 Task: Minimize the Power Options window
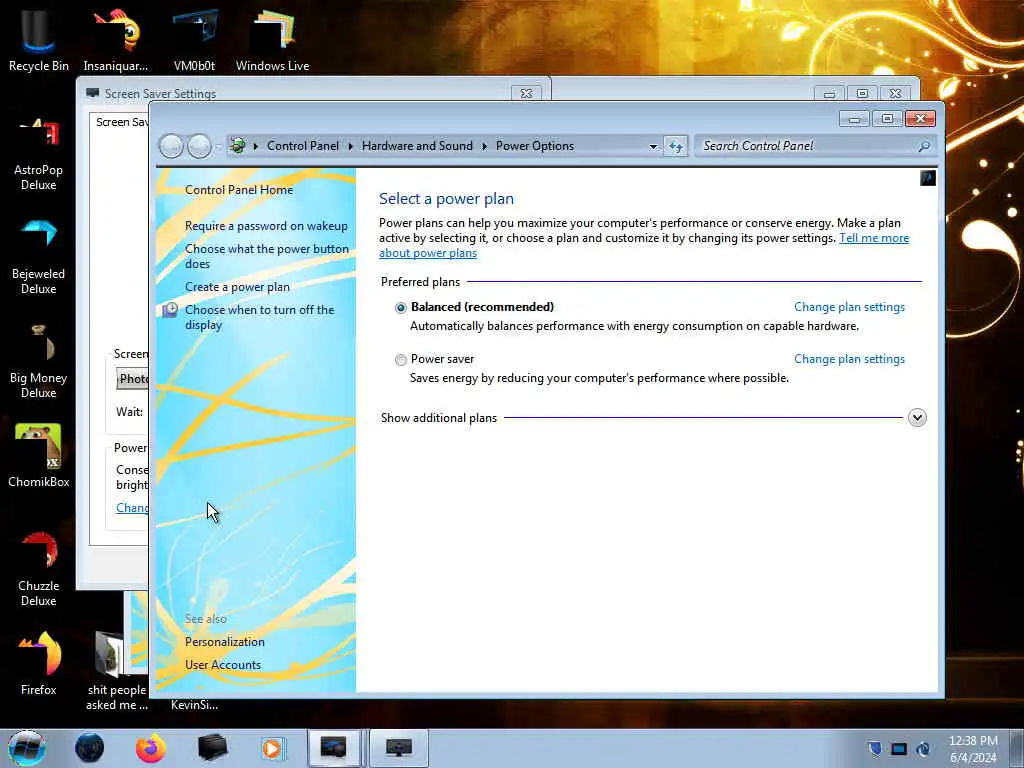pyautogui.click(x=854, y=118)
